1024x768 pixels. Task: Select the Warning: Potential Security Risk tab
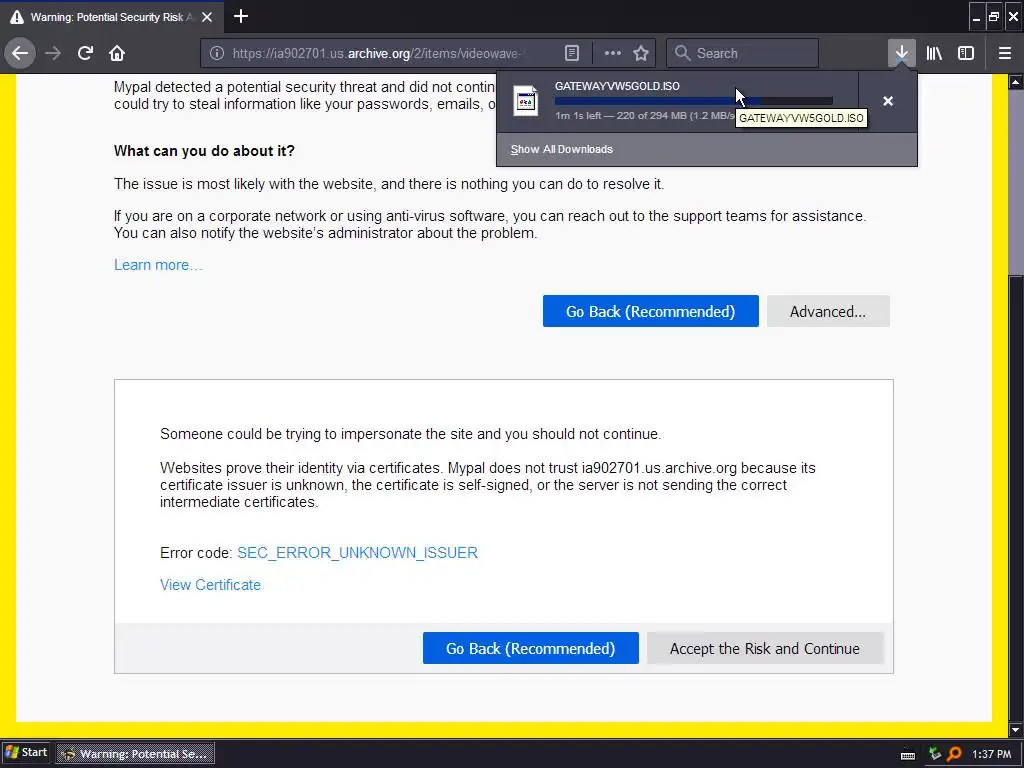[x=112, y=17]
